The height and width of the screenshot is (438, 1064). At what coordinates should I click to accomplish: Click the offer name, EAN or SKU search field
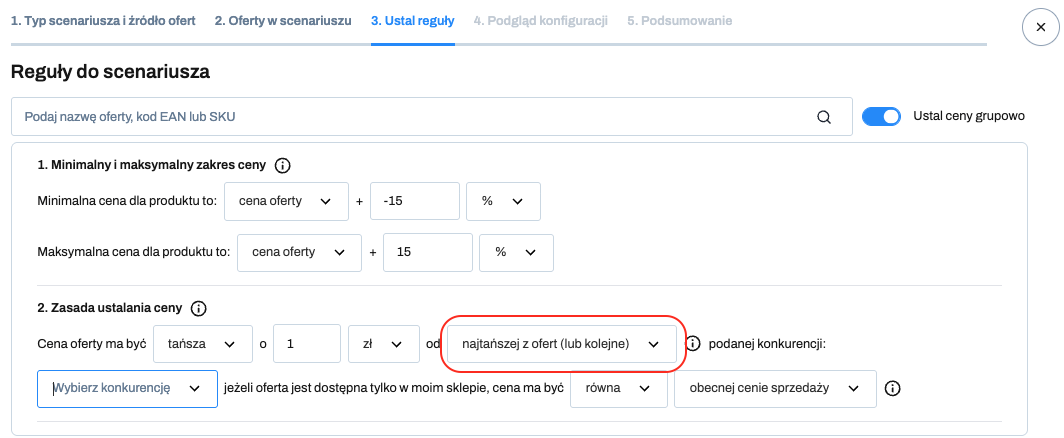coord(432,117)
